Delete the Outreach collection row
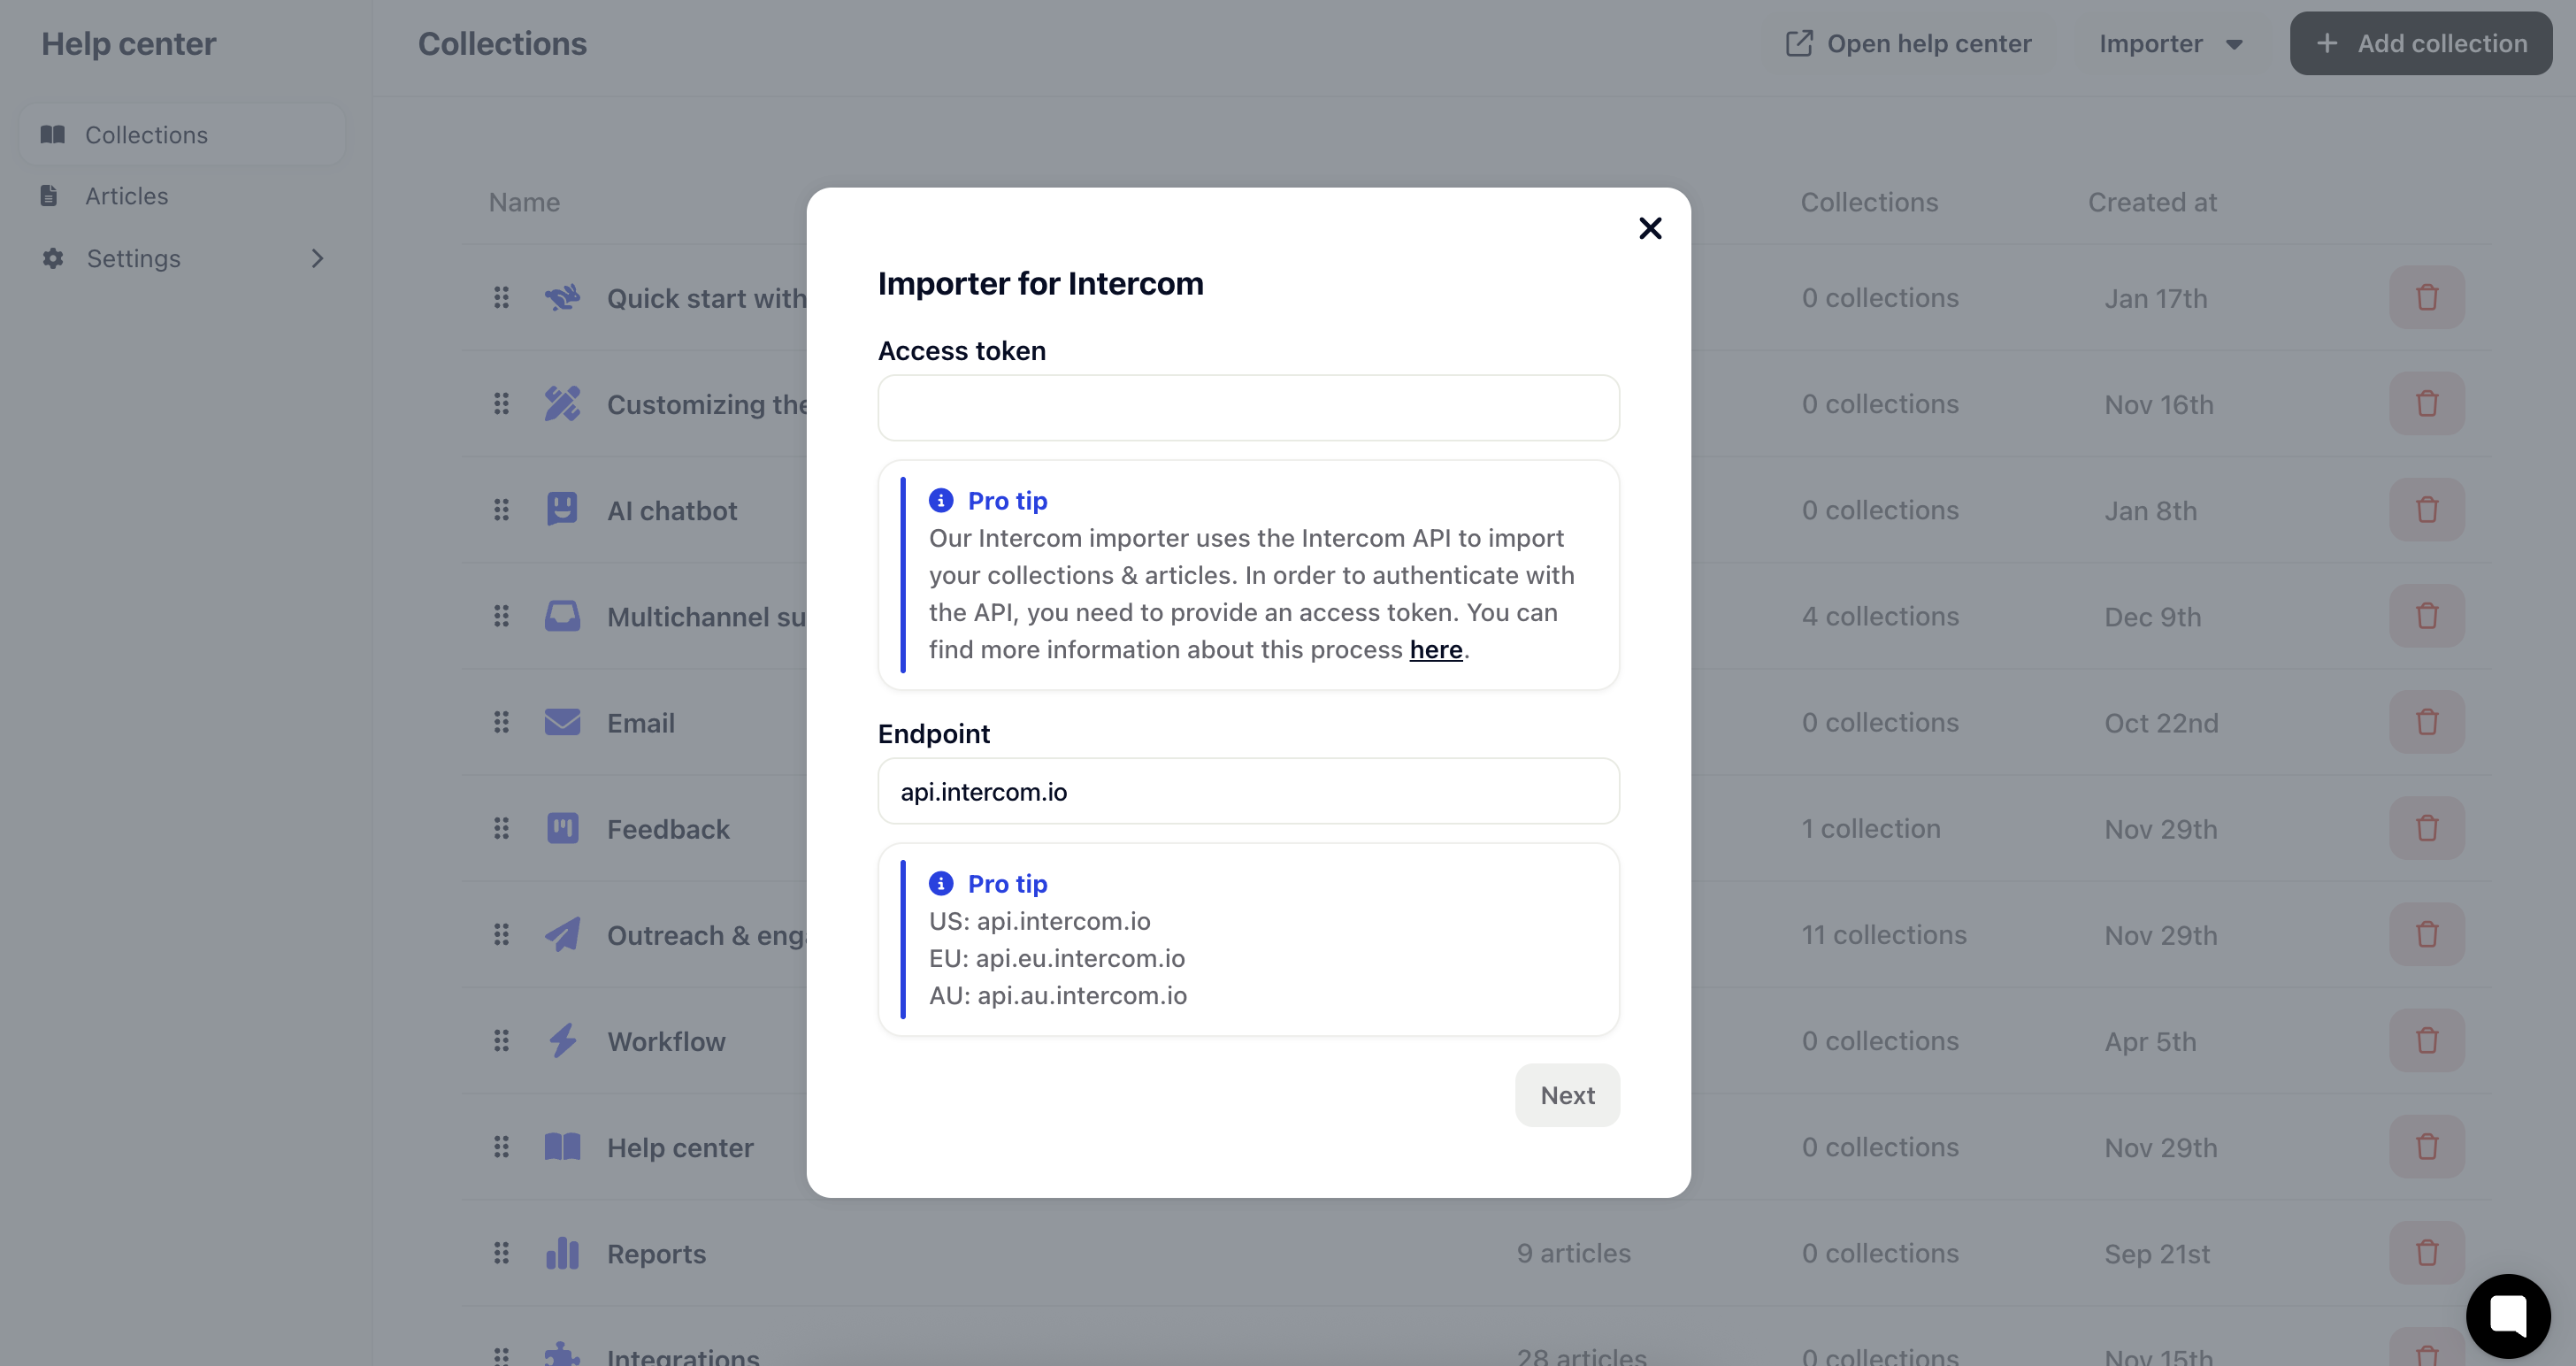 click(x=2427, y=934)
